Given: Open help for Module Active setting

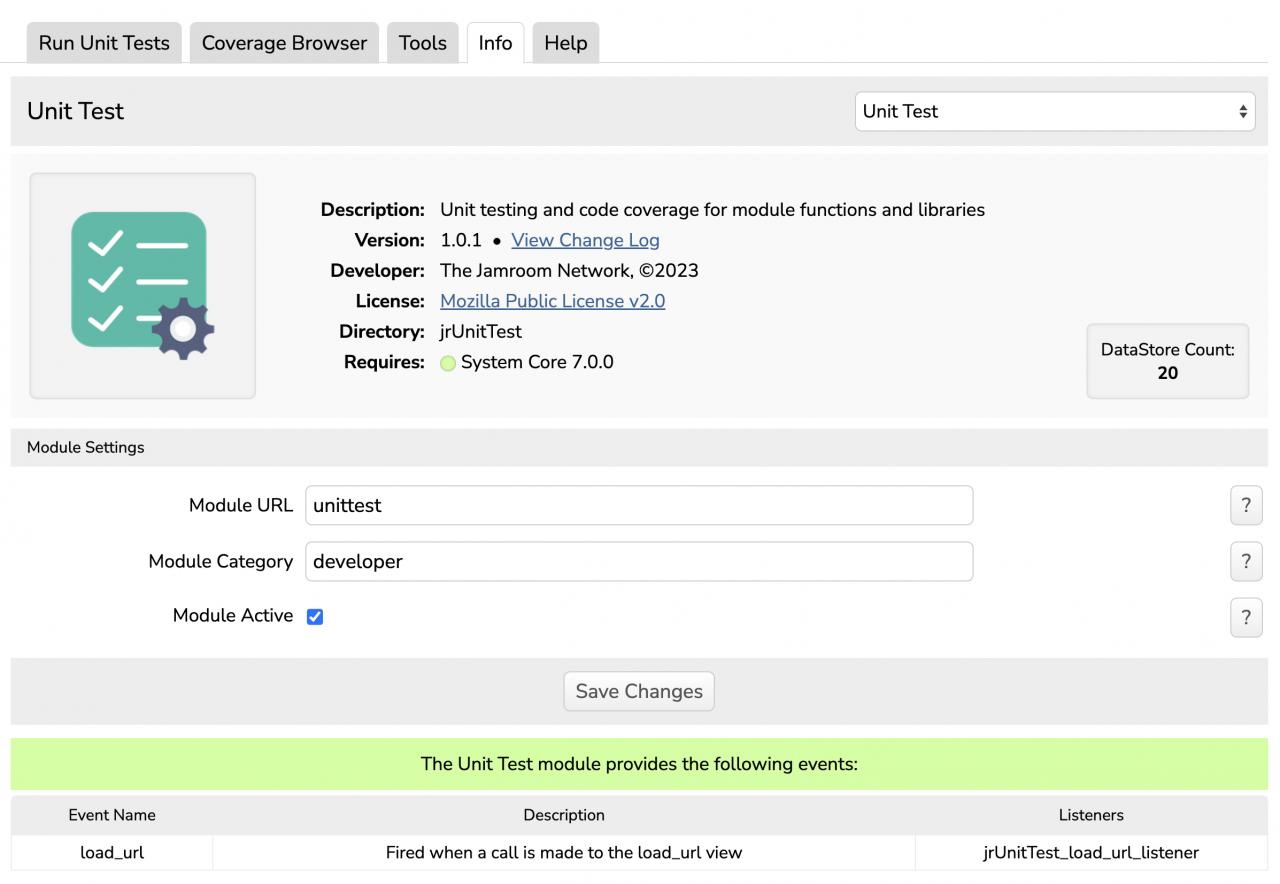Looking at the screenshot, I should click(x=1245, y=617).
